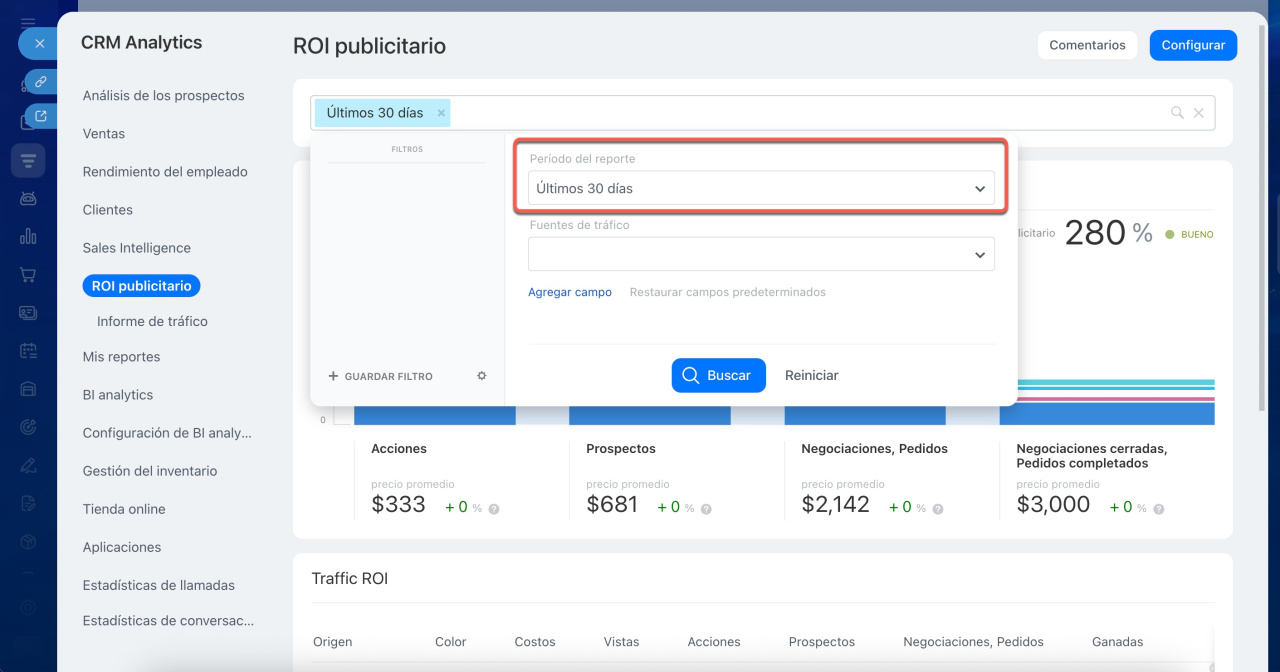Clear the filter bar with the X icon

1199,113
